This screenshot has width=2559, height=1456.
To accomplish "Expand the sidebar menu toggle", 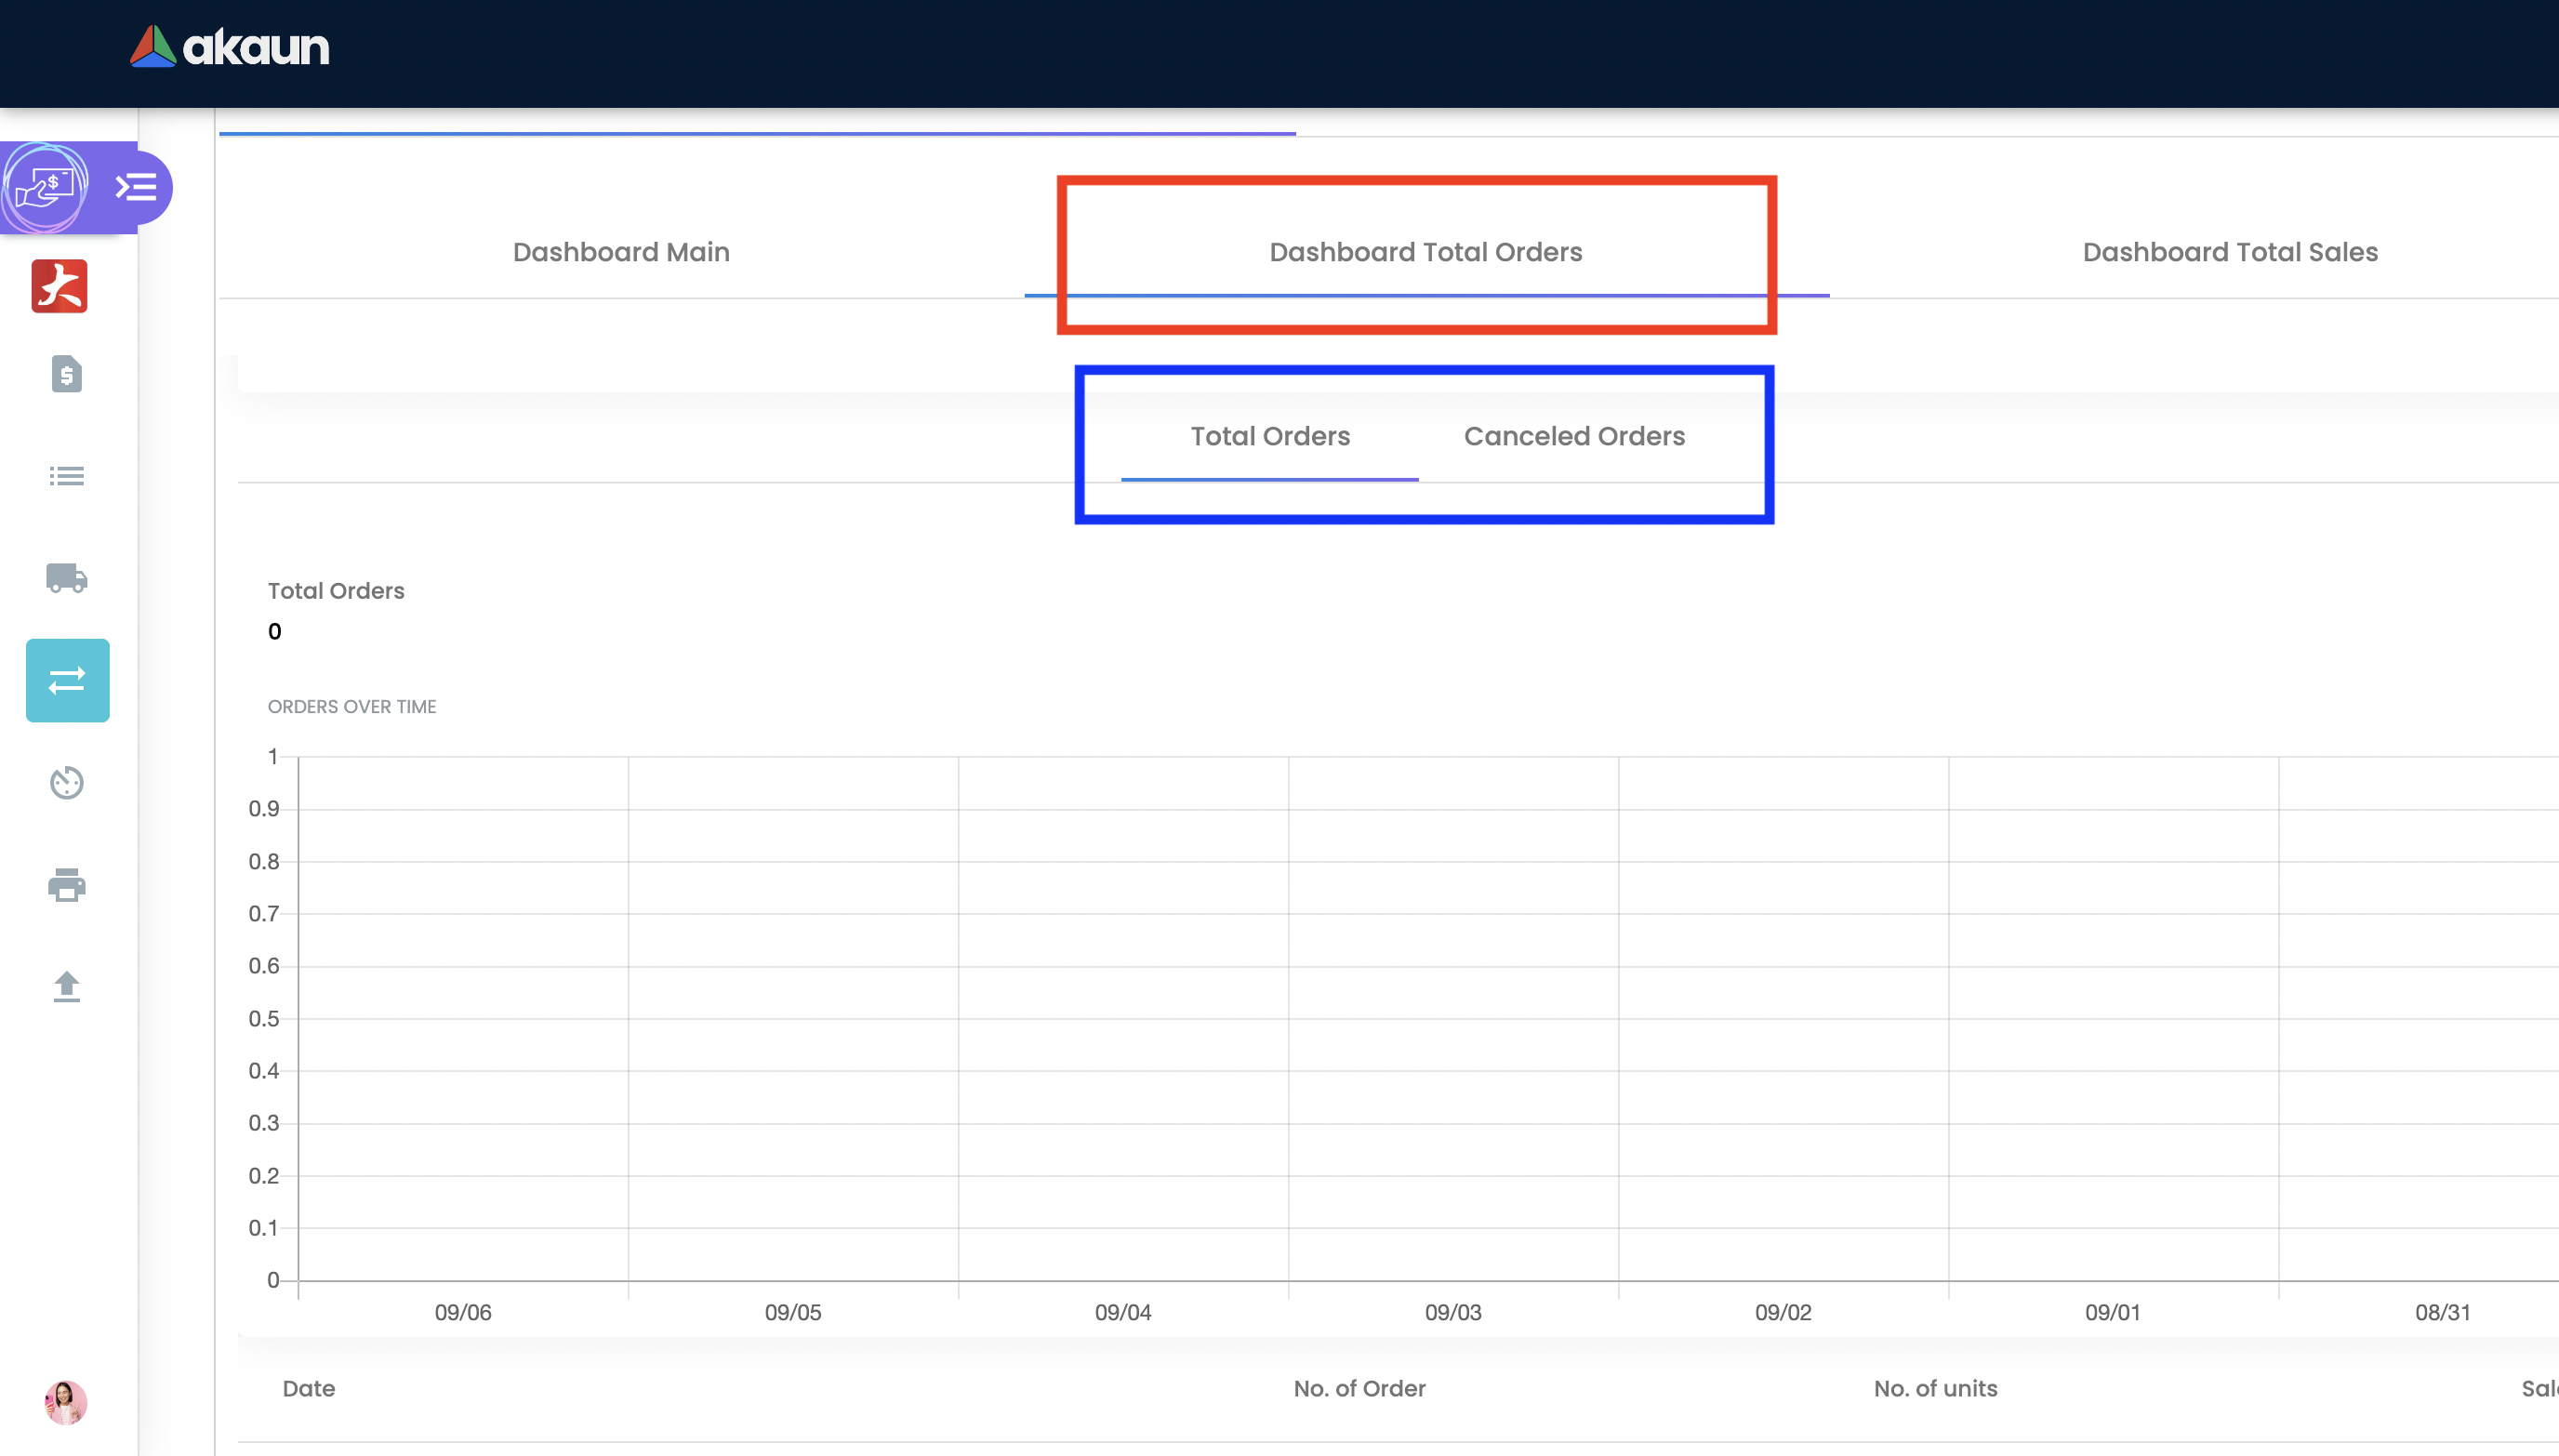I will [136, 187].
